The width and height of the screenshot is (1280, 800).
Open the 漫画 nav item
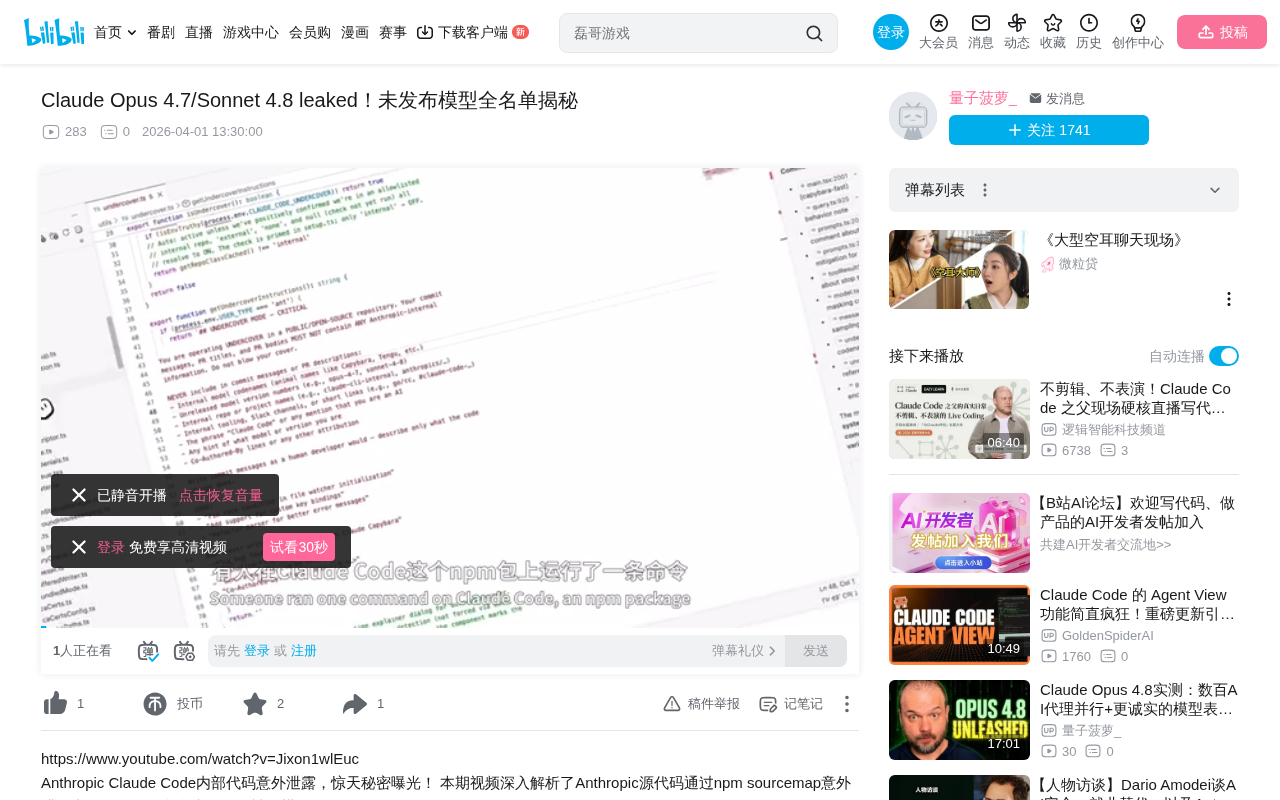[x=355, y=32]
